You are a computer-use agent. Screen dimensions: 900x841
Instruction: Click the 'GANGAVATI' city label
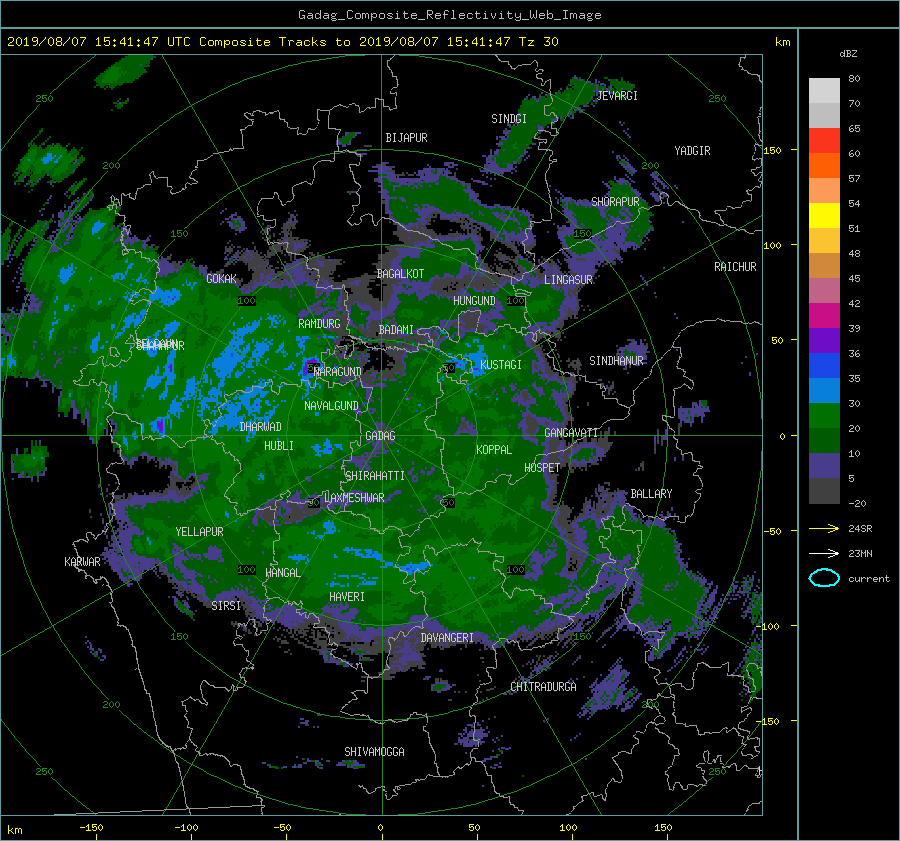tap(571, 433)
